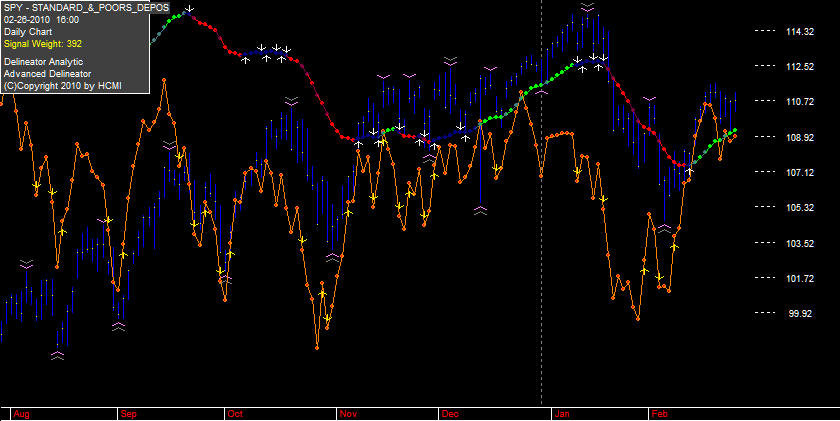Click the SPY symbol title in info box
This screenshot has height=421, width=840.
[x=86, y=8]
